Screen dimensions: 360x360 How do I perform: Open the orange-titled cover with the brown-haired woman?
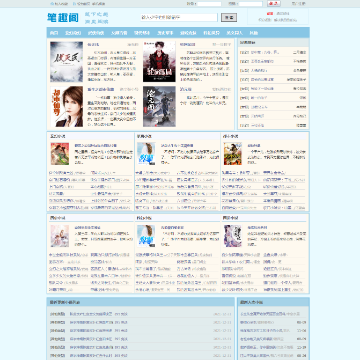coord(66,107)
